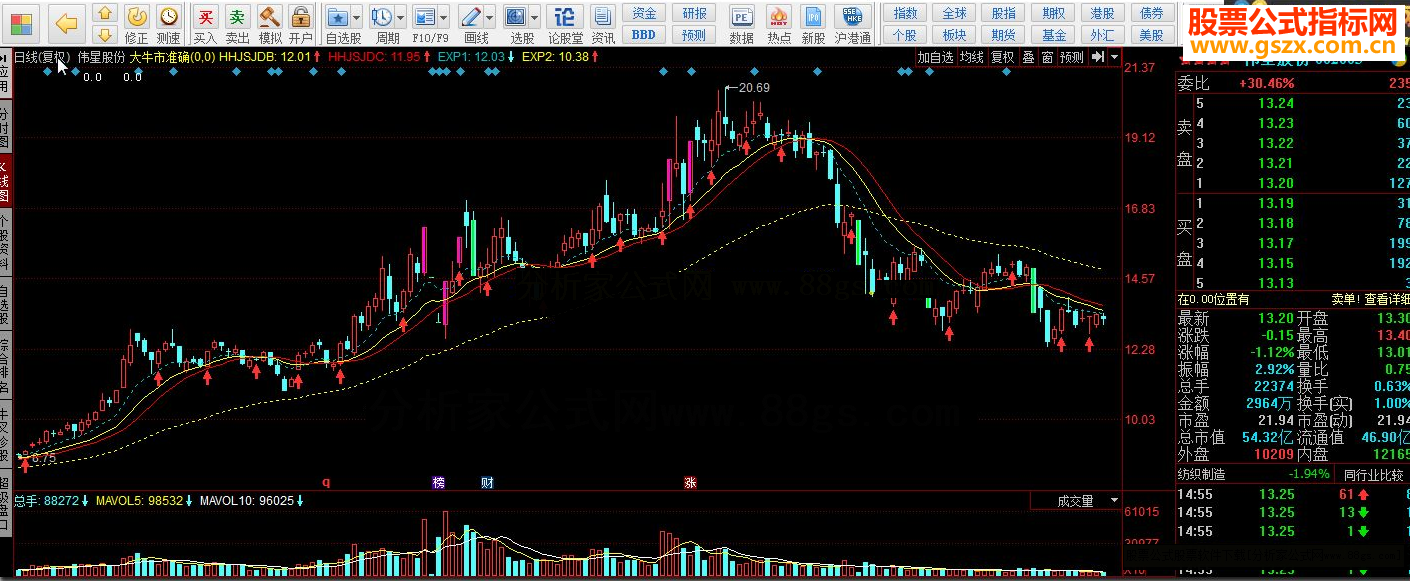This screenshot has width=1410, height=581.
Task: Switch to the 期货 futures tab
Action: pyautogui.click(x=1004, y=35)
